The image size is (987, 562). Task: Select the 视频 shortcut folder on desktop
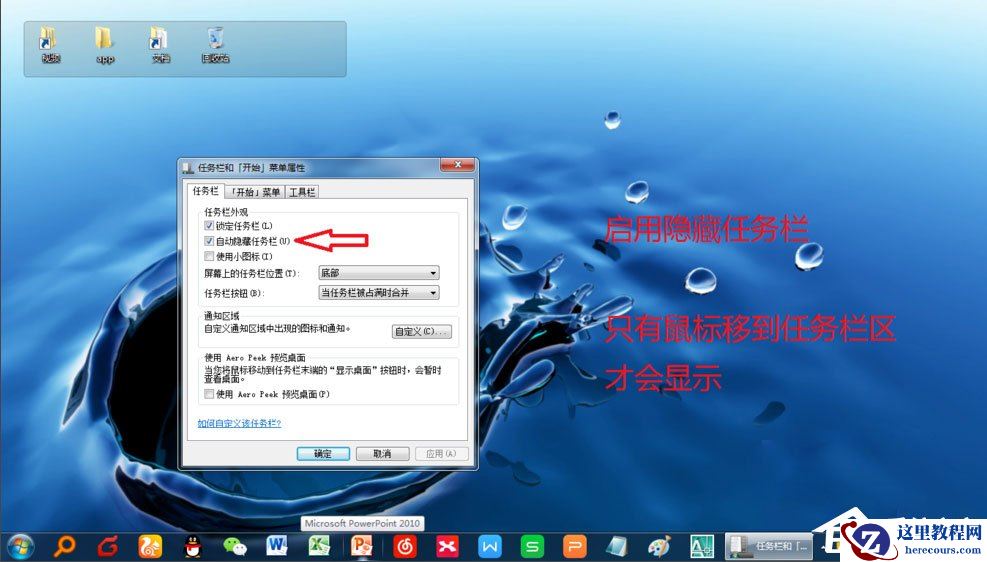coord(50,44)
